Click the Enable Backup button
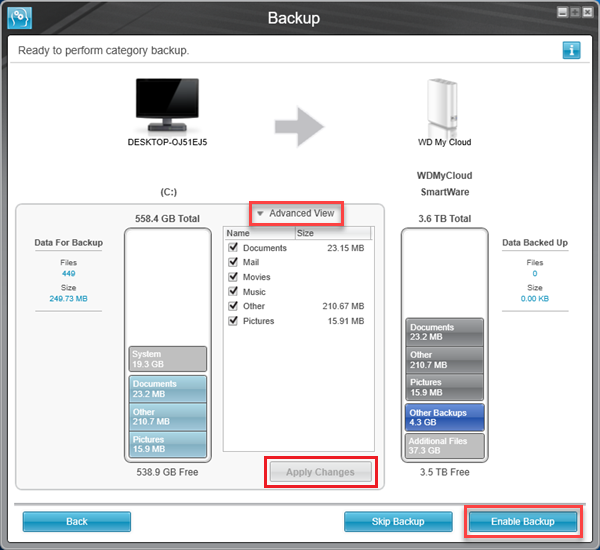The width and height of the screenshot is (600, 550). 523,521
